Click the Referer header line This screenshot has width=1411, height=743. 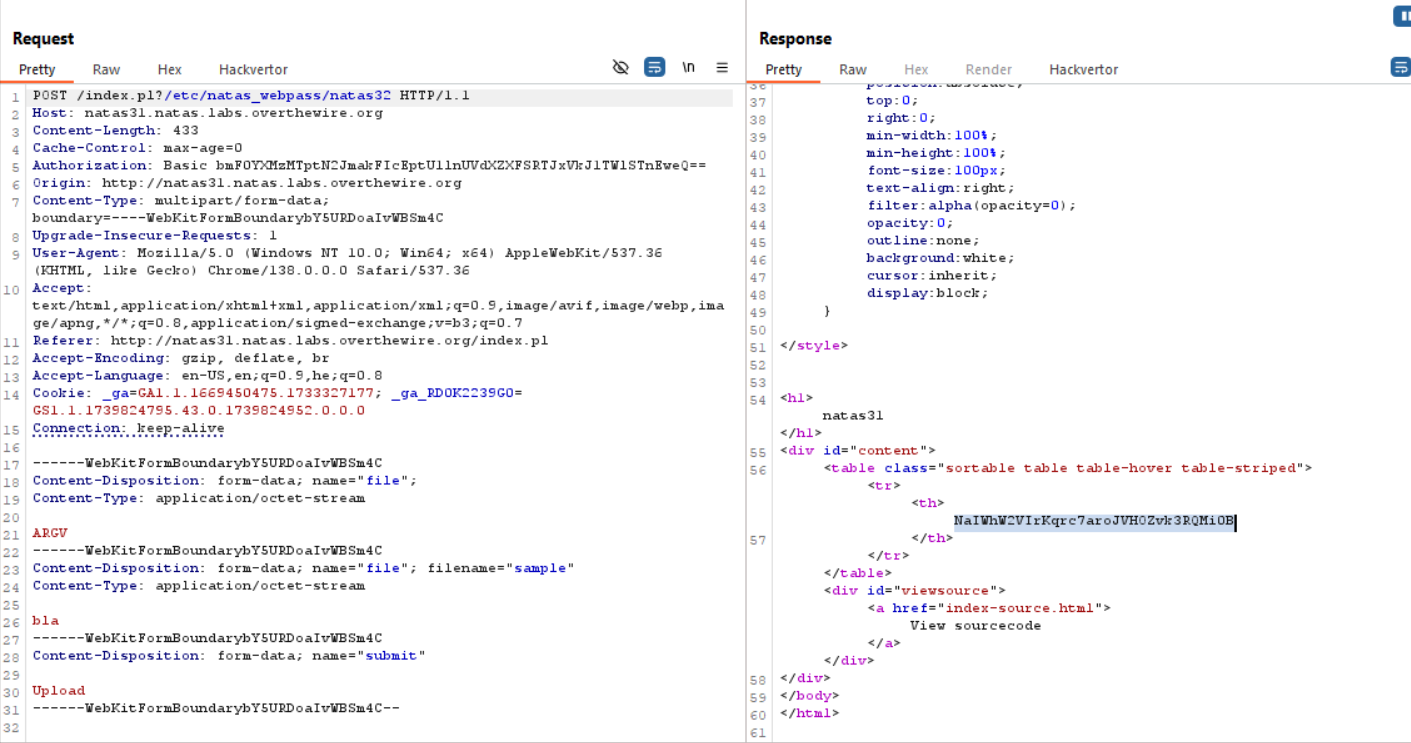point(290,341)
